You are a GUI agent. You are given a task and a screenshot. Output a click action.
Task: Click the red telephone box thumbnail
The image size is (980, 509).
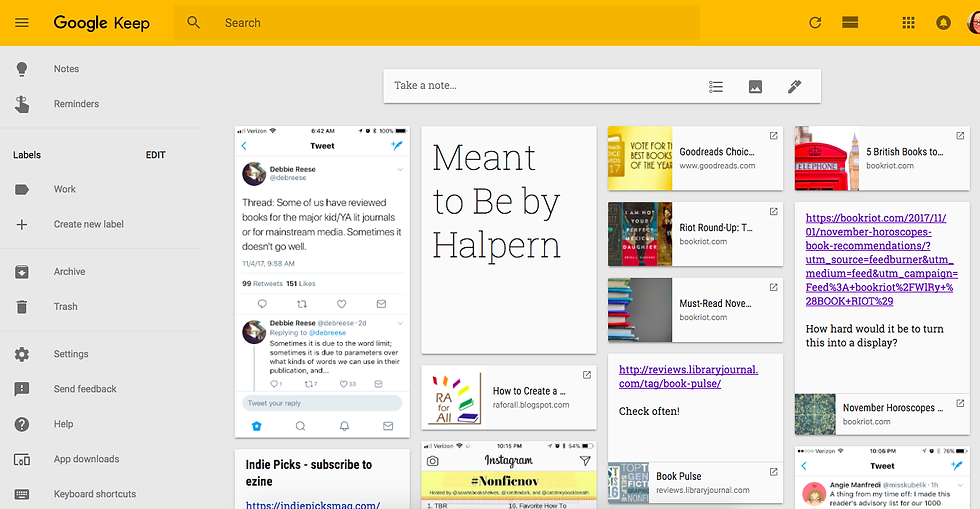point(827,158)
